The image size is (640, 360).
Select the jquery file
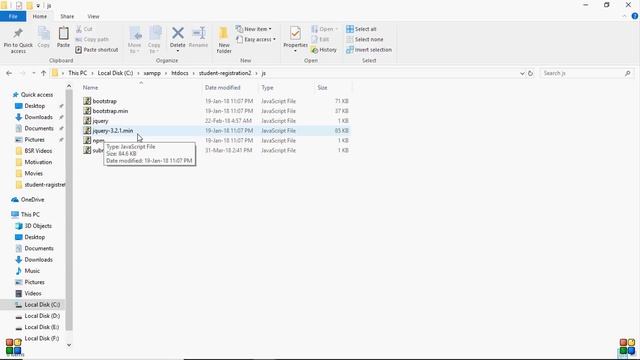(100, 121)
